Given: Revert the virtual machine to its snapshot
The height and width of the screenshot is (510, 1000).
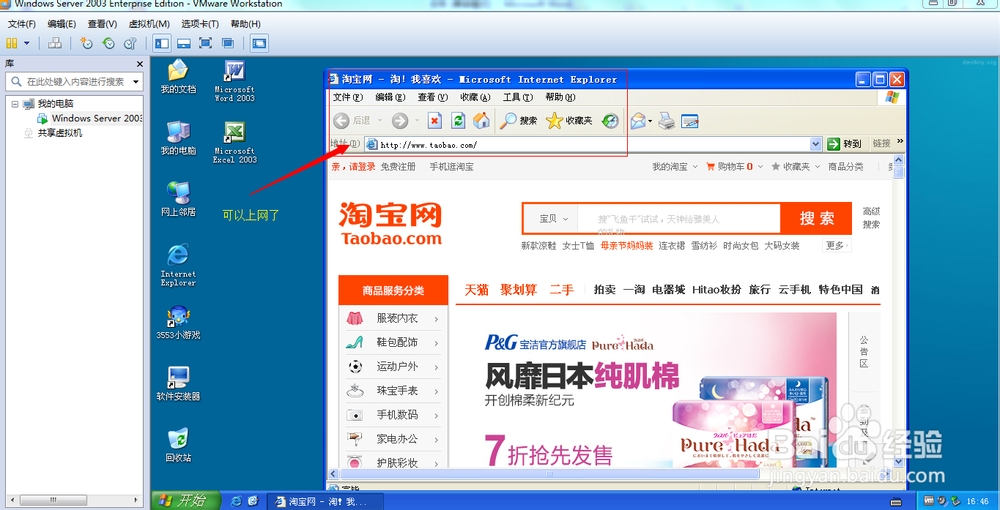Looking at the screenshot, I should click(108, 43).
